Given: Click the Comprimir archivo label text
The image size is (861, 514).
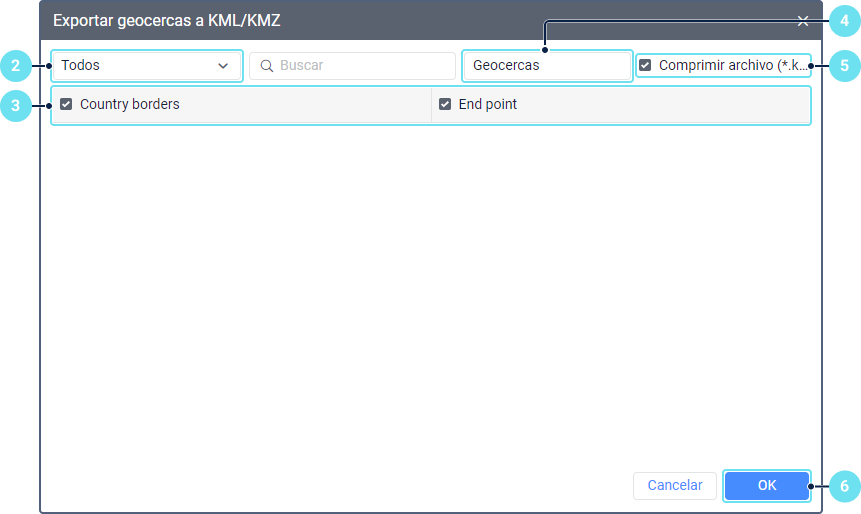Looking at the screenshot, I should tap(733, 65).
